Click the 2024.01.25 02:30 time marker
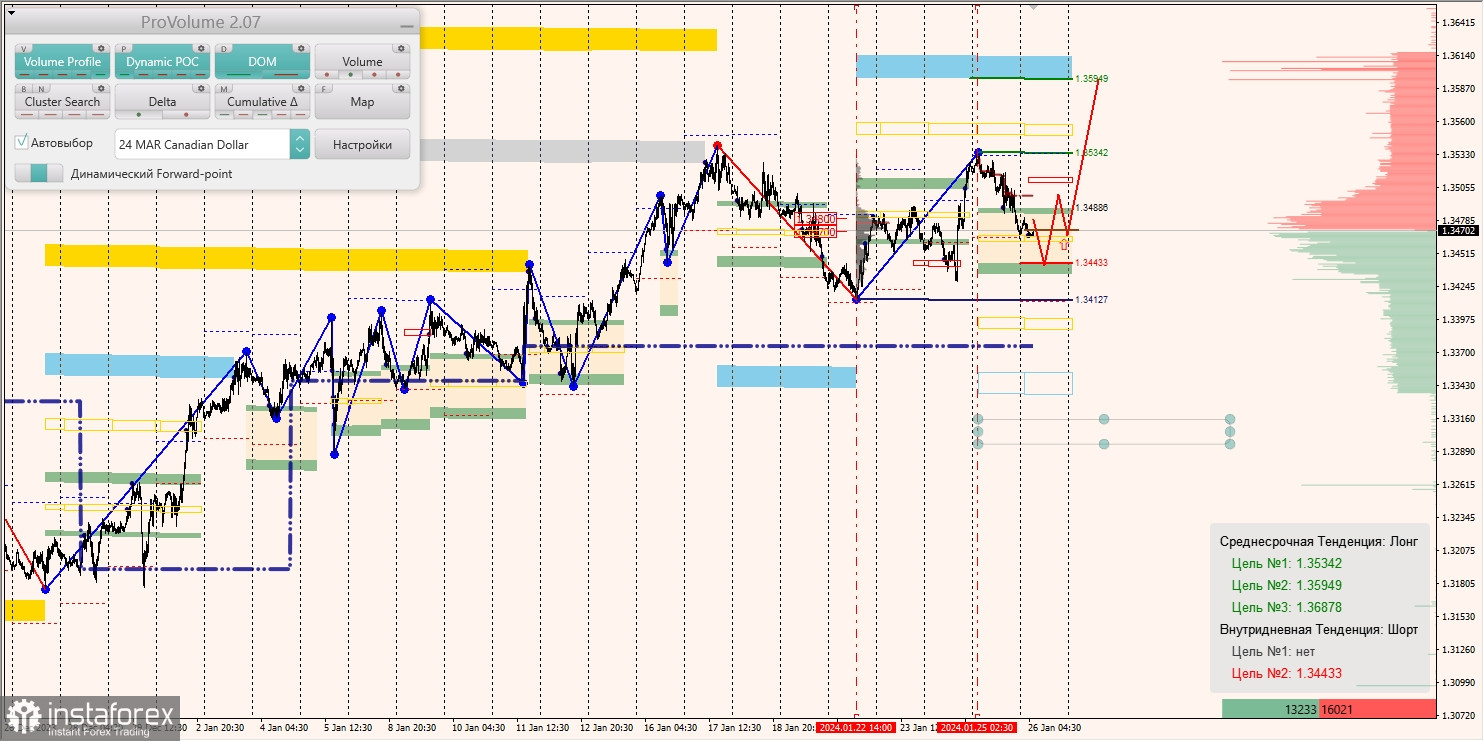This screenshot has height=741, width=1484. coord(978,728)
